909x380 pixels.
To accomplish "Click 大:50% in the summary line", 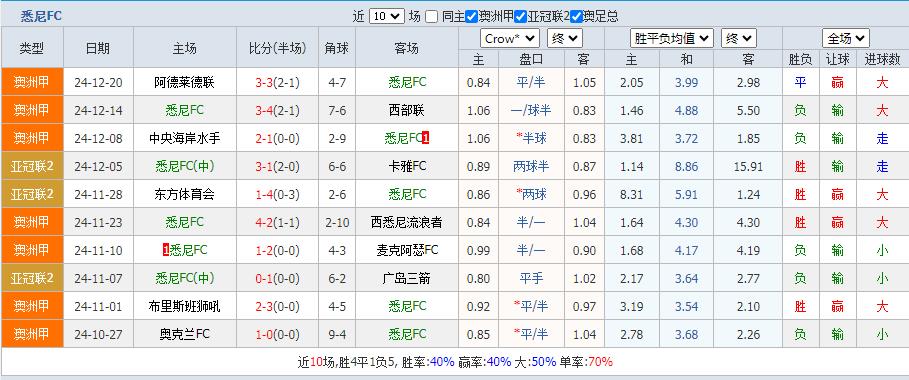I will point(536,363).
